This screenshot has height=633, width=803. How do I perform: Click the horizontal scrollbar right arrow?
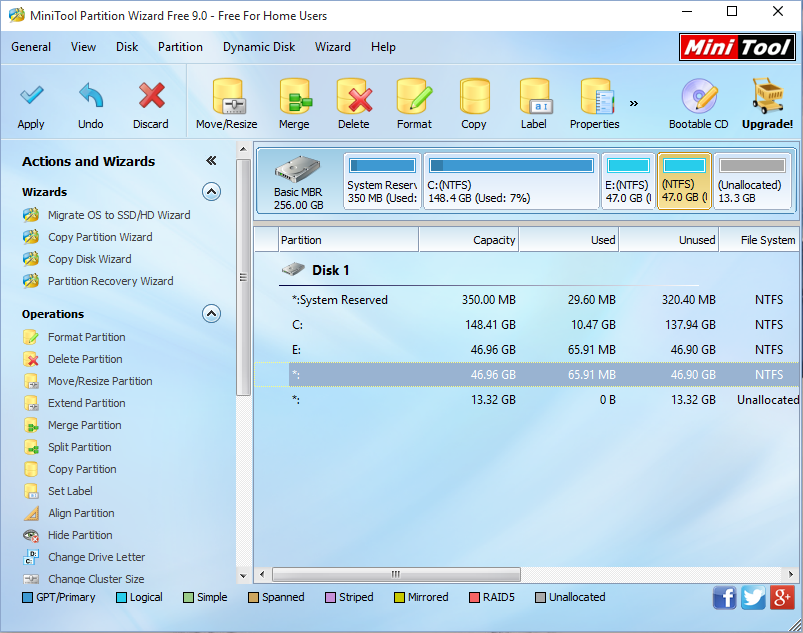coord(791,574)
